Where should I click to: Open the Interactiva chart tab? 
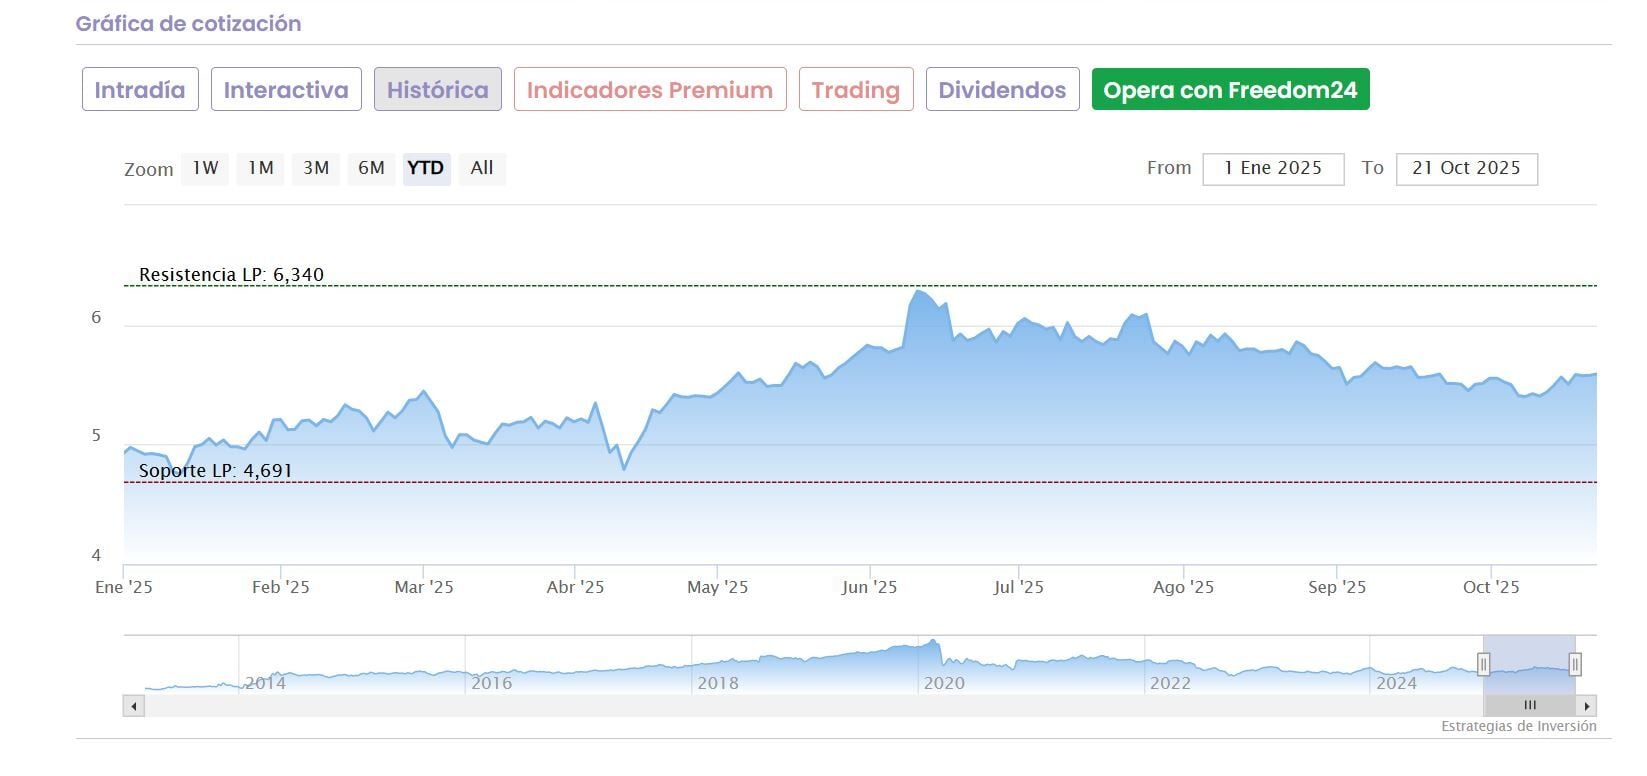coord(286,90)
